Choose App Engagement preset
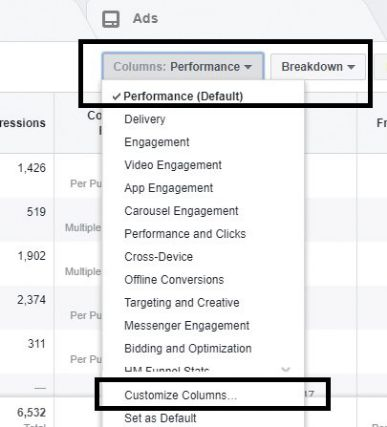This screenshot has height=427, width=387. coord(168,188)
